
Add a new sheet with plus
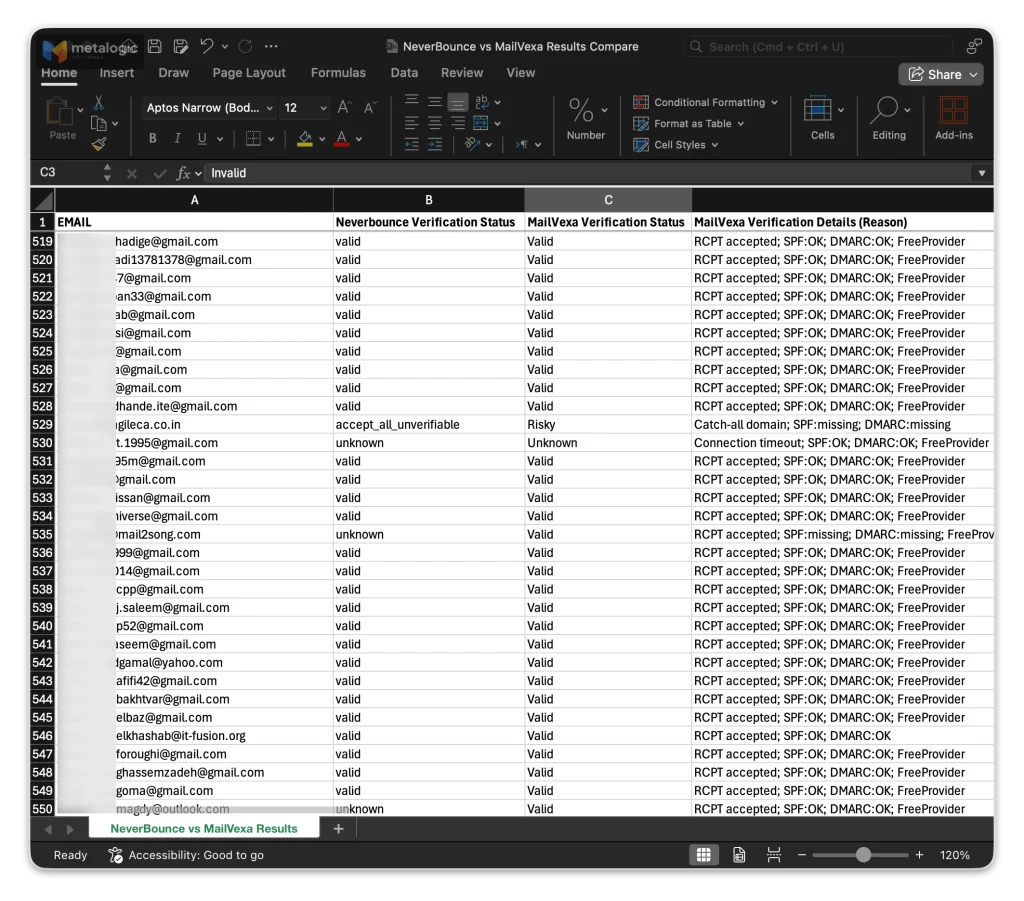(338, 829)
